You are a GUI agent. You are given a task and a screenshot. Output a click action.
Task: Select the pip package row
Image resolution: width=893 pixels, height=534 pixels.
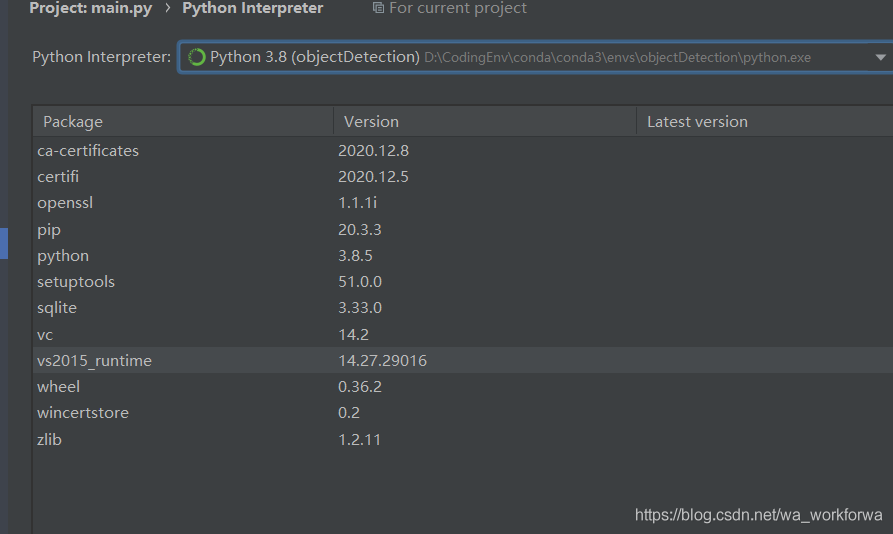463,229
